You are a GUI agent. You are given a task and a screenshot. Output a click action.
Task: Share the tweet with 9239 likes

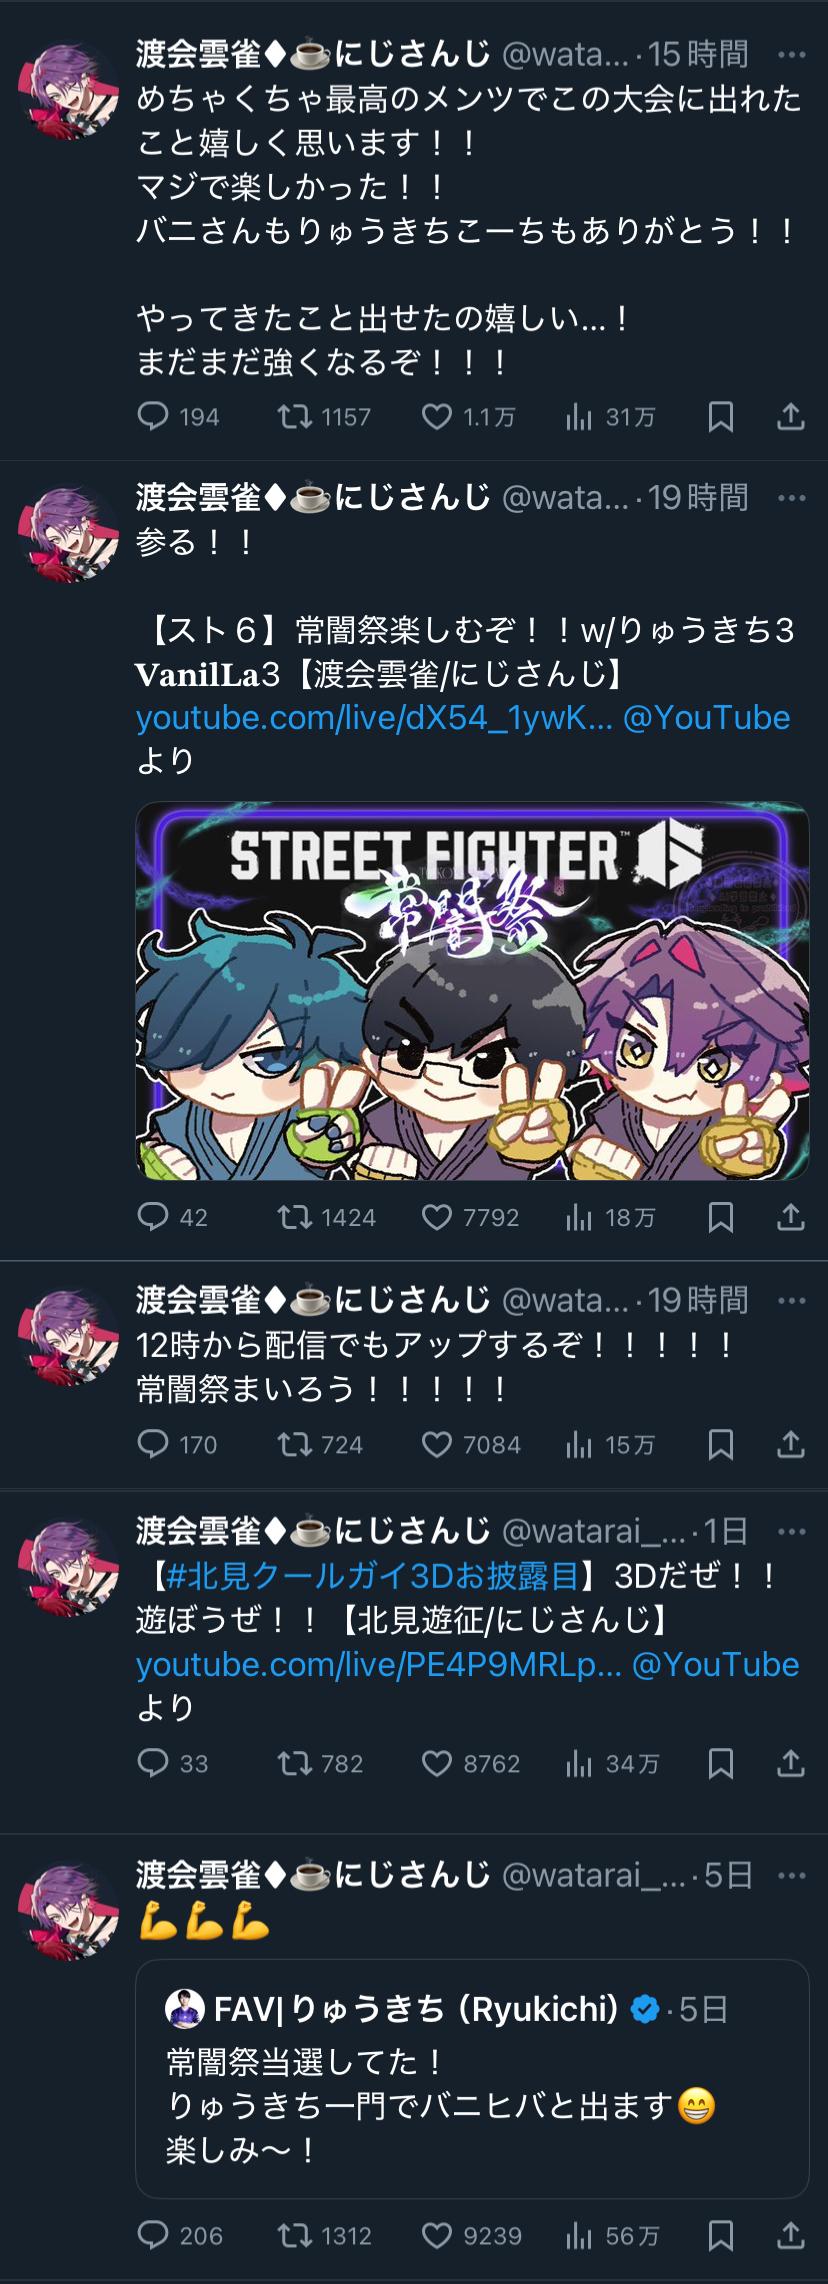pos(791,2235)
